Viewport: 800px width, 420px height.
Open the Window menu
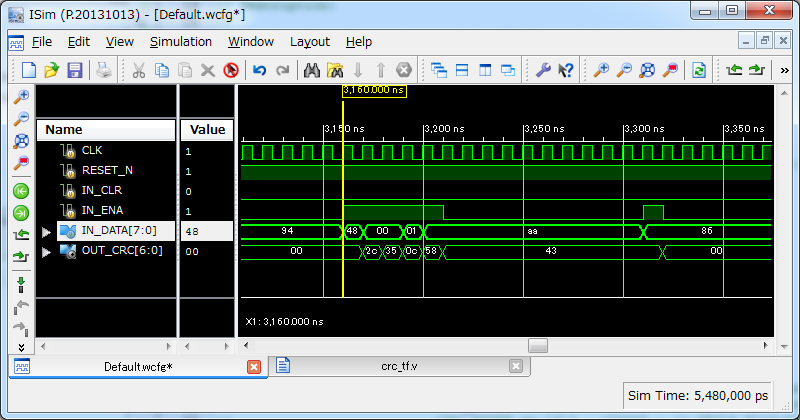[251, 42]
